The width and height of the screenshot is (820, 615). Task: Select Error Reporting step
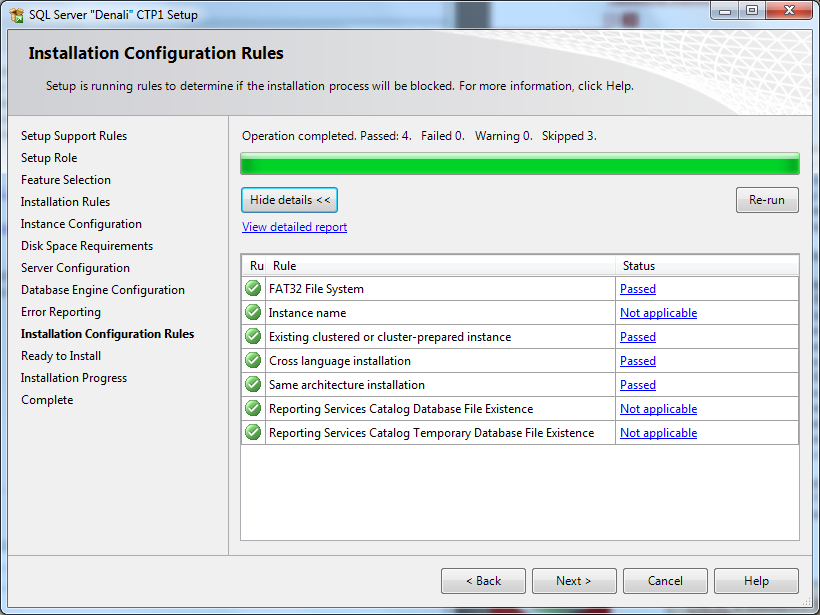pos(61,312)
